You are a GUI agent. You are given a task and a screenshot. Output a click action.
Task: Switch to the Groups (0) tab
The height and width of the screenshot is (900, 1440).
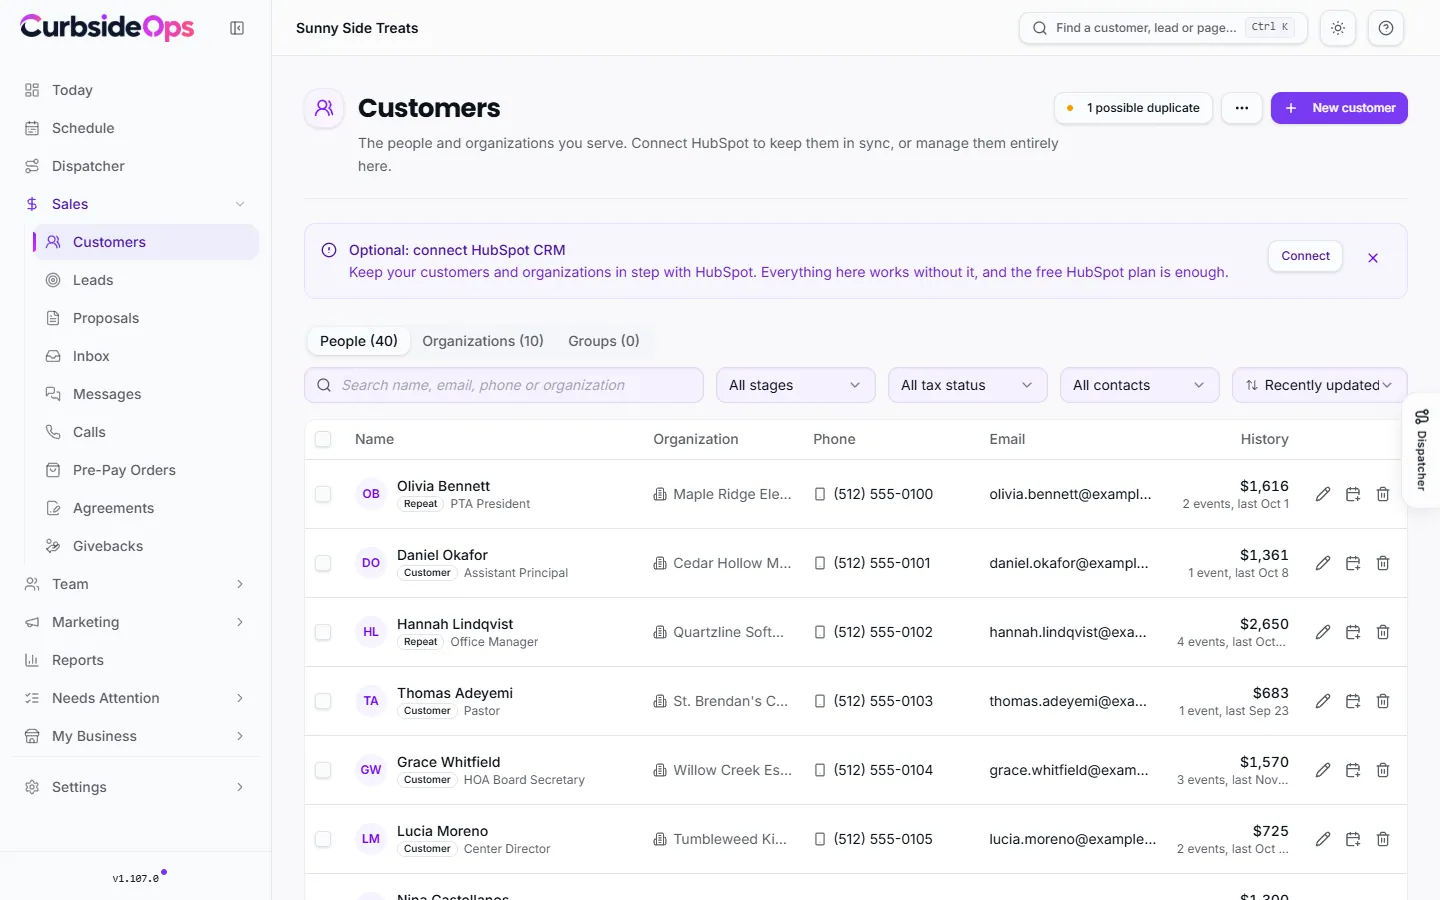click(604, 341)
